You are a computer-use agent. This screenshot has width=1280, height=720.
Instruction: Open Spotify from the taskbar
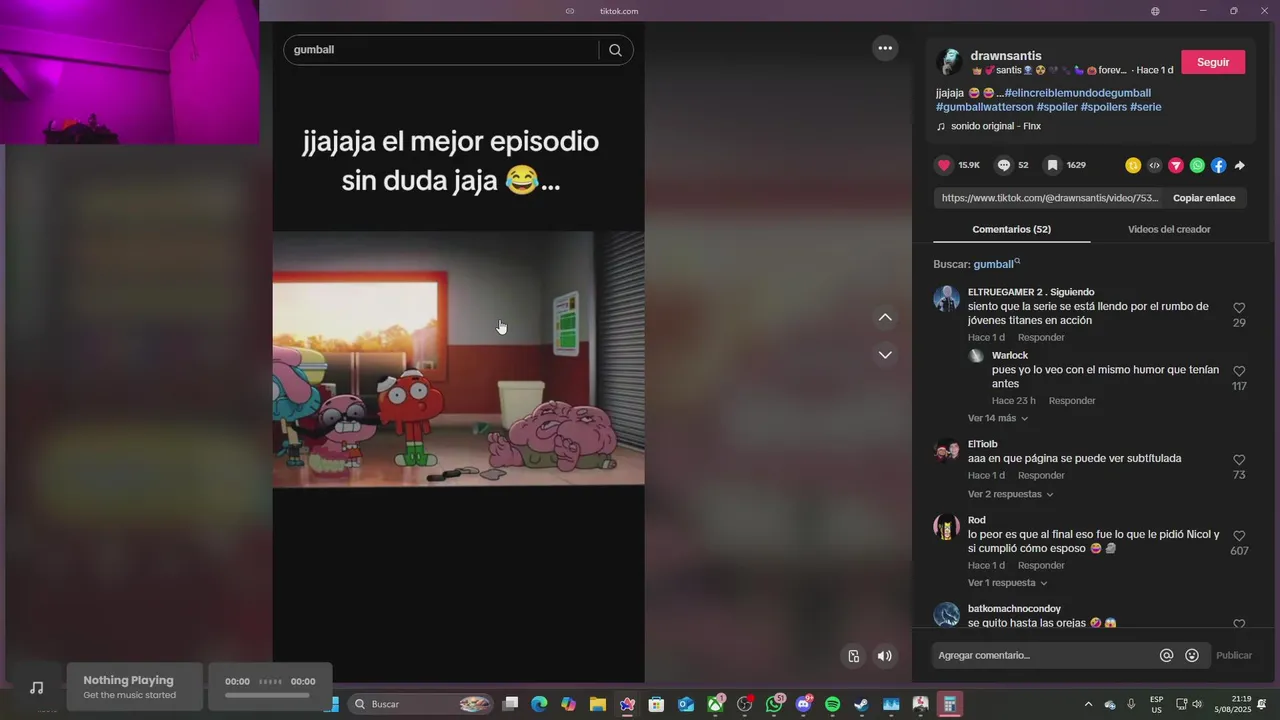click(x=832, y=704)
